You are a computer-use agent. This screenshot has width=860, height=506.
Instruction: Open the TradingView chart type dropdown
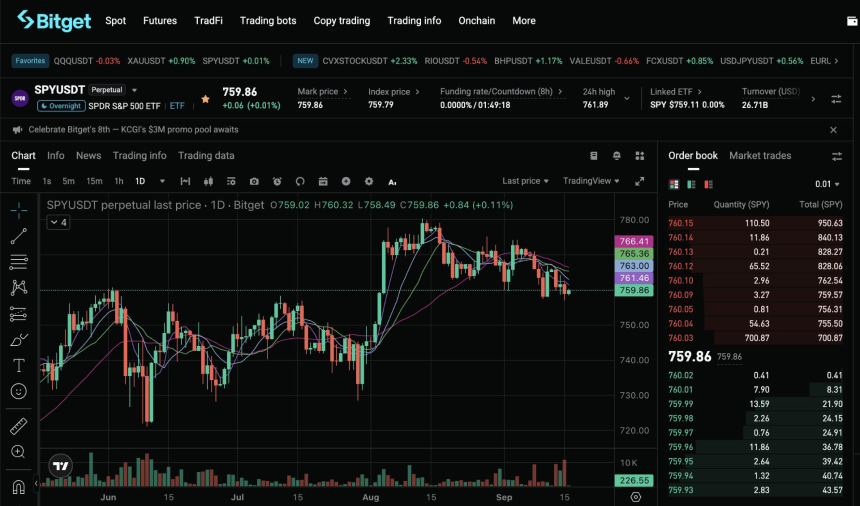[591, 181]
